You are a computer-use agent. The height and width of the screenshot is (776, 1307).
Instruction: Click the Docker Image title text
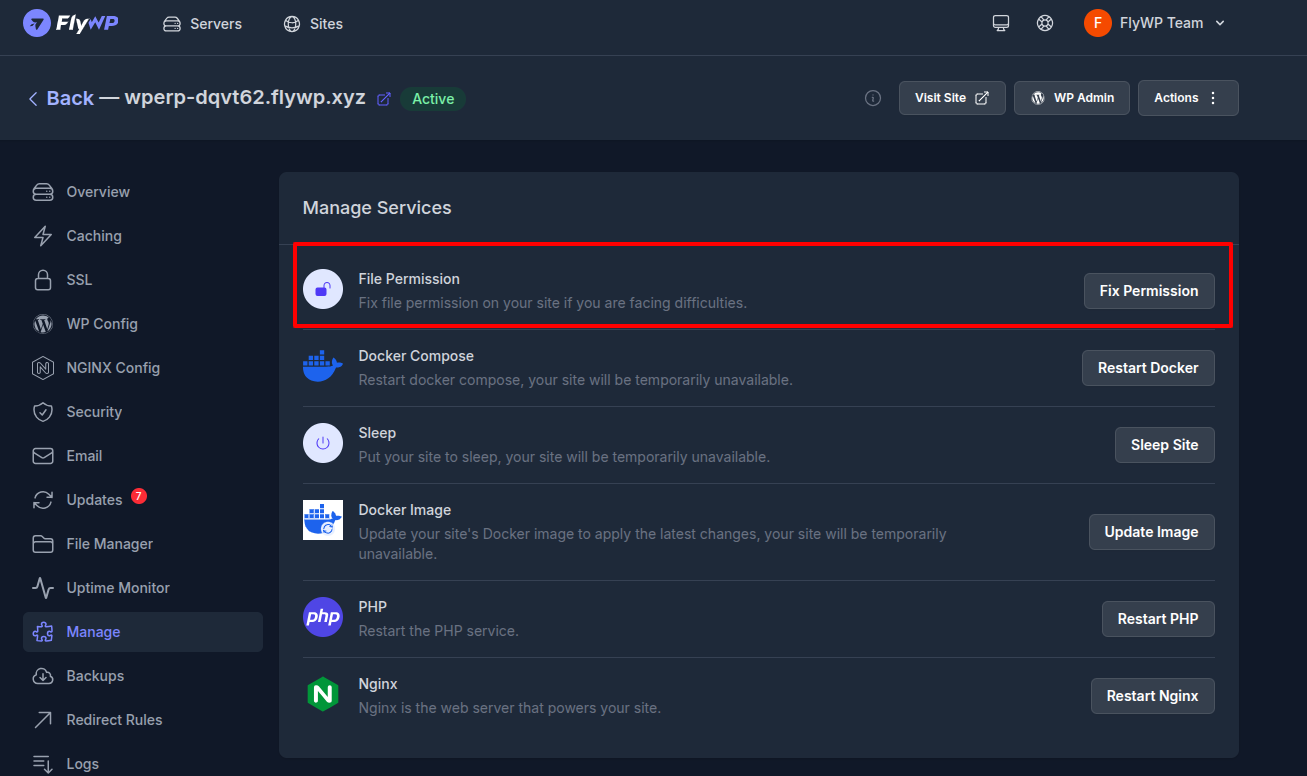pos(405,510)
